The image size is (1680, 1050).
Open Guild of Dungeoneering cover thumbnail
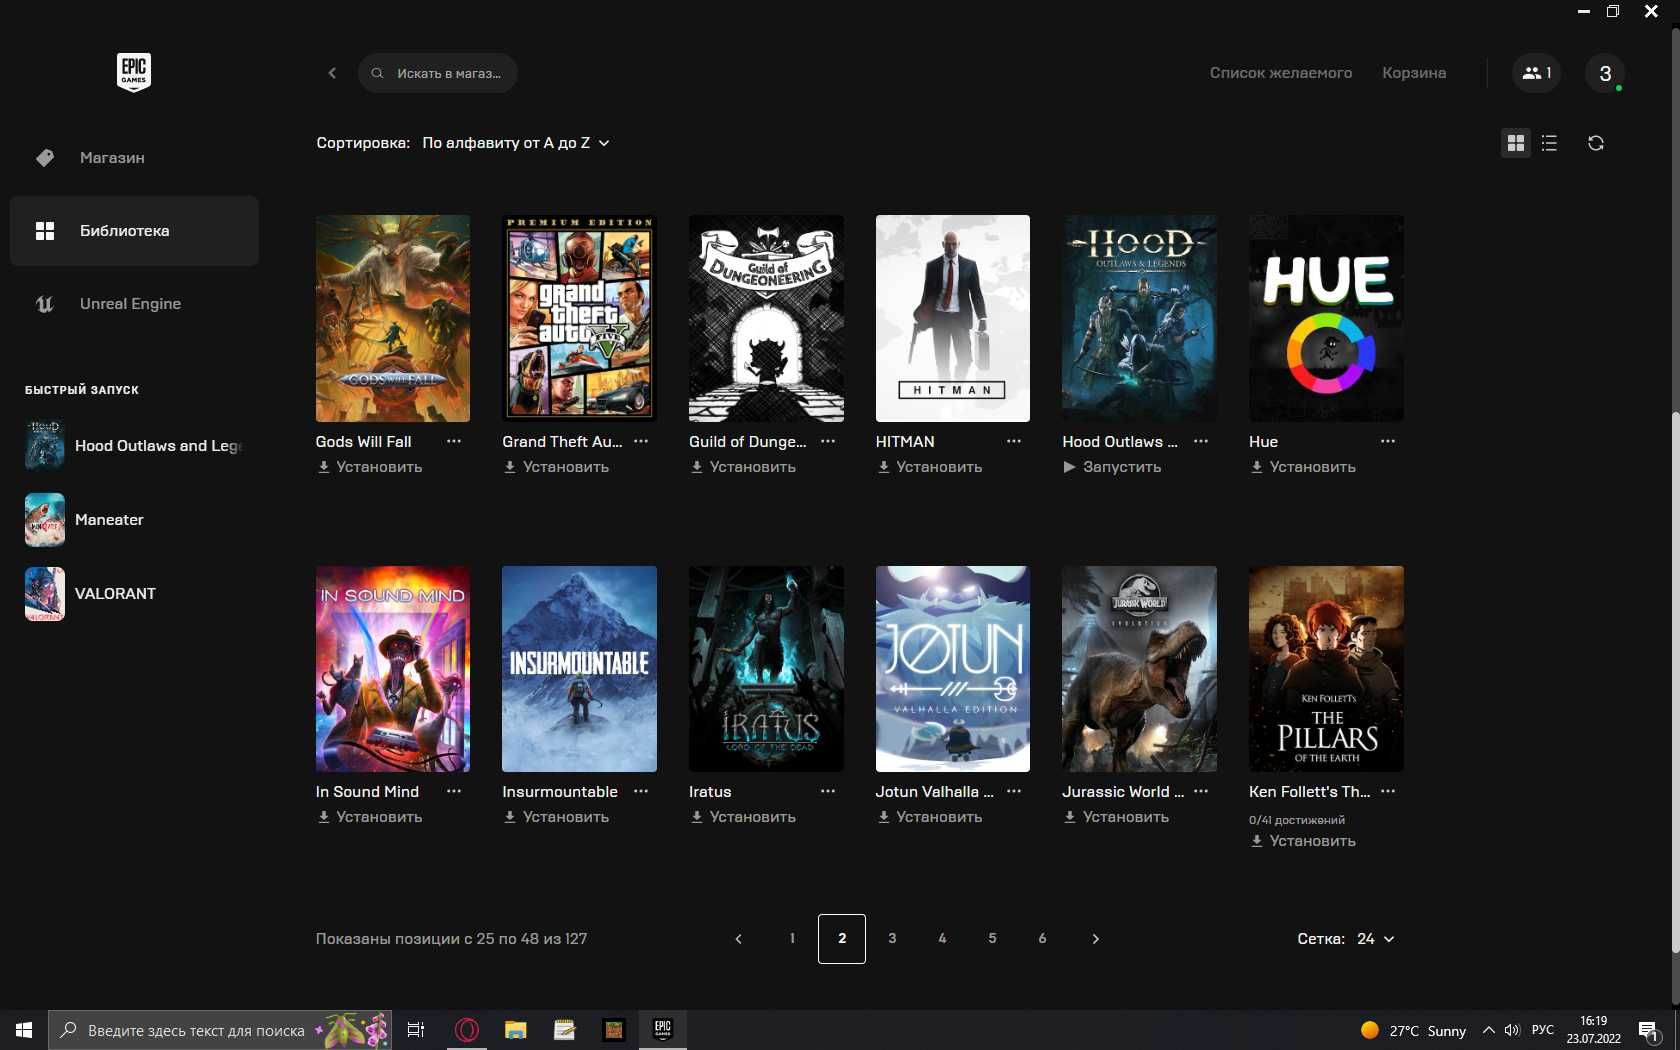766,318
